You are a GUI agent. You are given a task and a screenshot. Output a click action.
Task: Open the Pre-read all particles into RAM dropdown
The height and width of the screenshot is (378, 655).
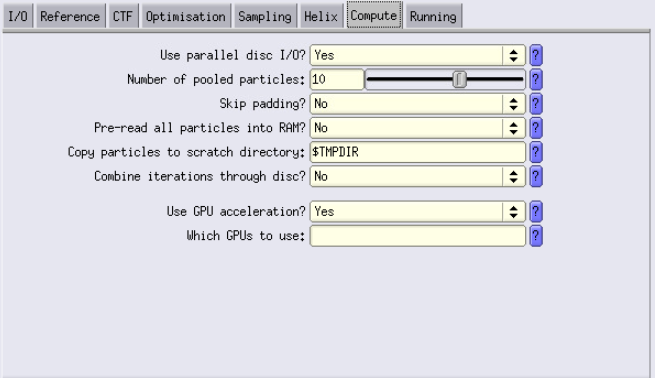pyautogui.click(x=417, y=128)
